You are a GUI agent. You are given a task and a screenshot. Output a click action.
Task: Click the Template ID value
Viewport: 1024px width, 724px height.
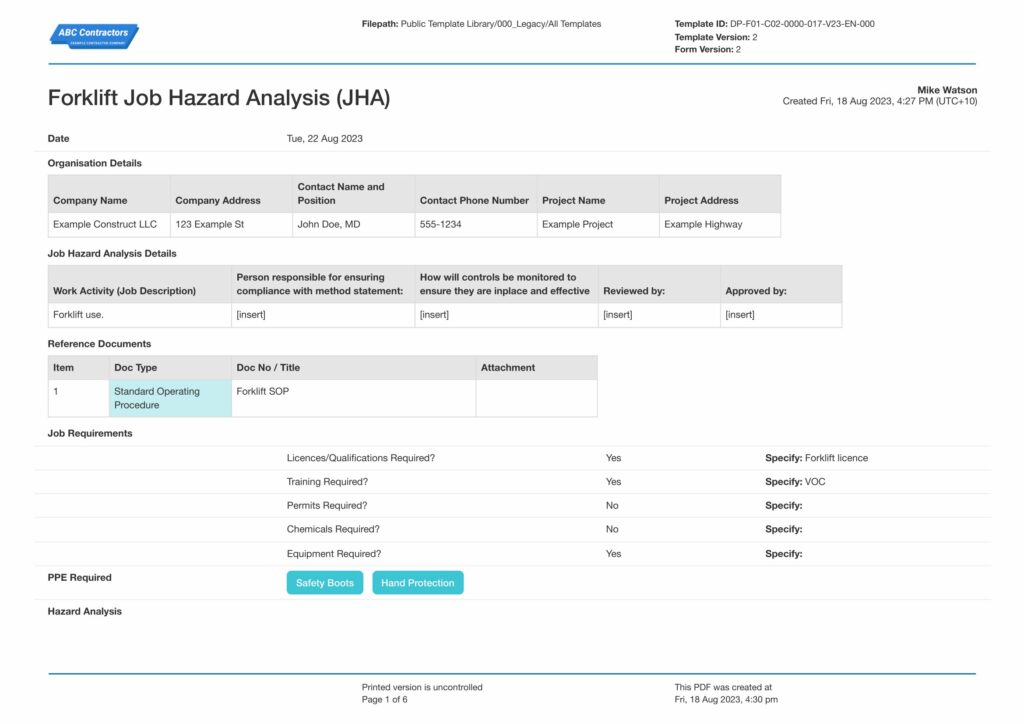[802, 24]
